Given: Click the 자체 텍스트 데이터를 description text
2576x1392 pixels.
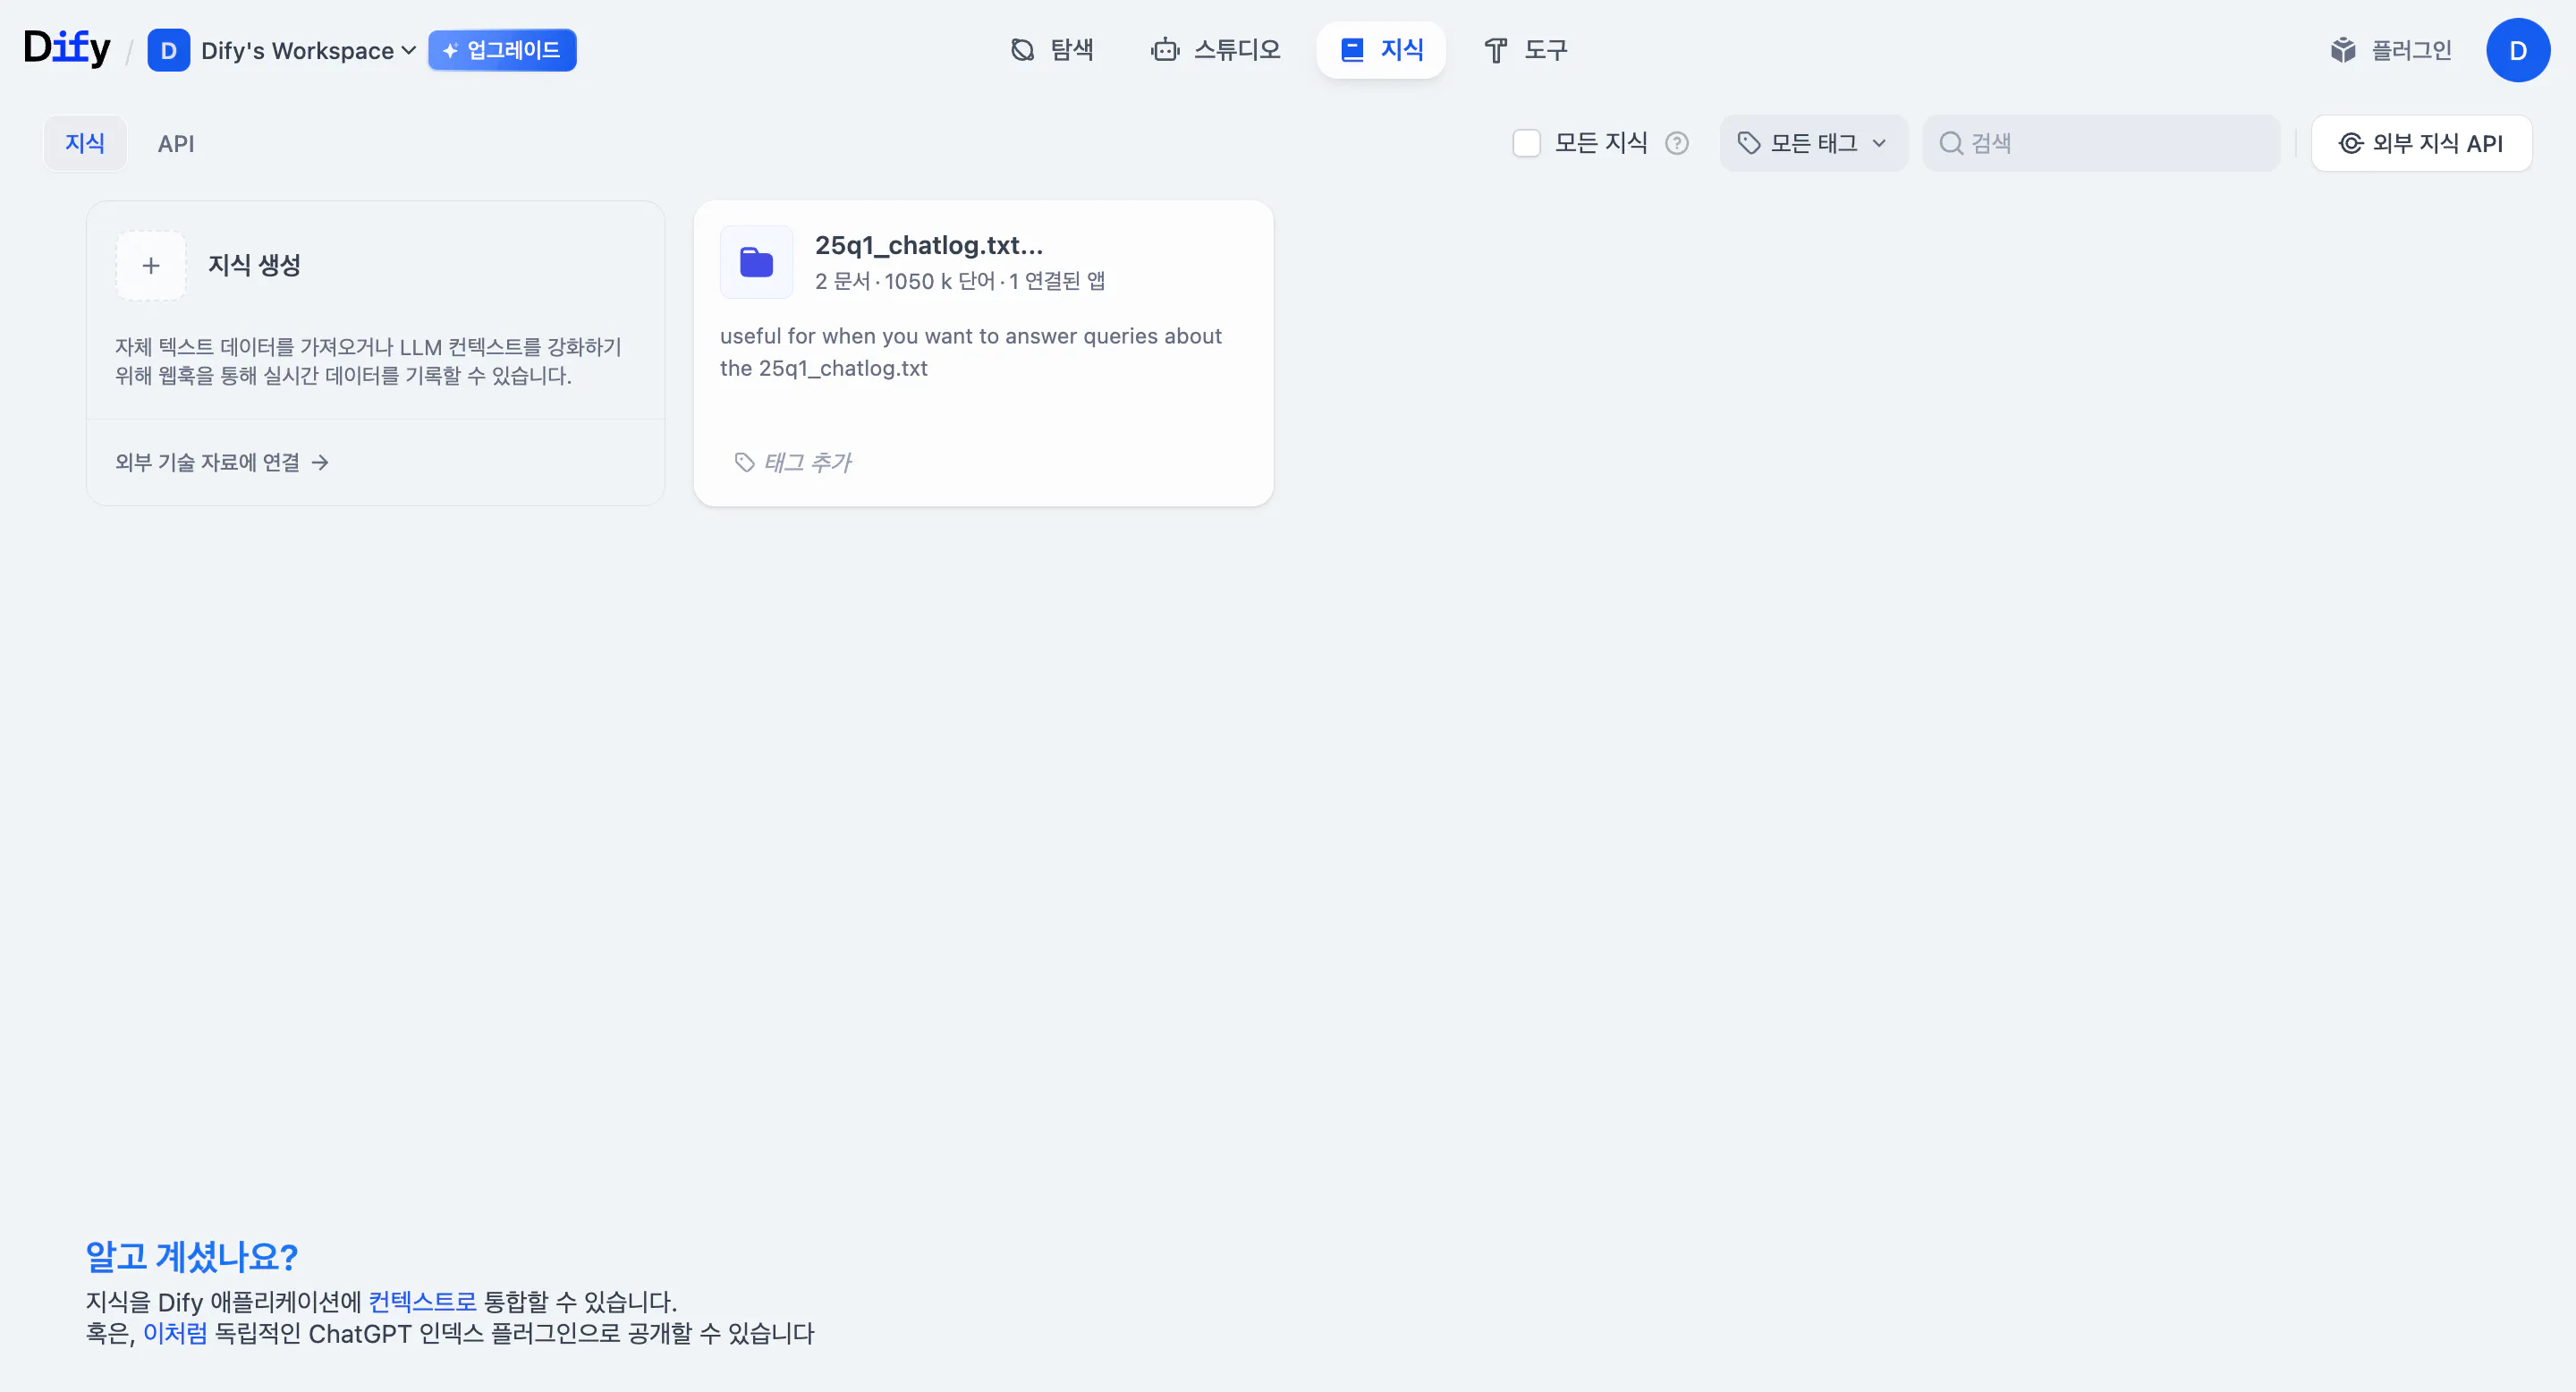Looking at the screenshot, I should pos(368,361).
